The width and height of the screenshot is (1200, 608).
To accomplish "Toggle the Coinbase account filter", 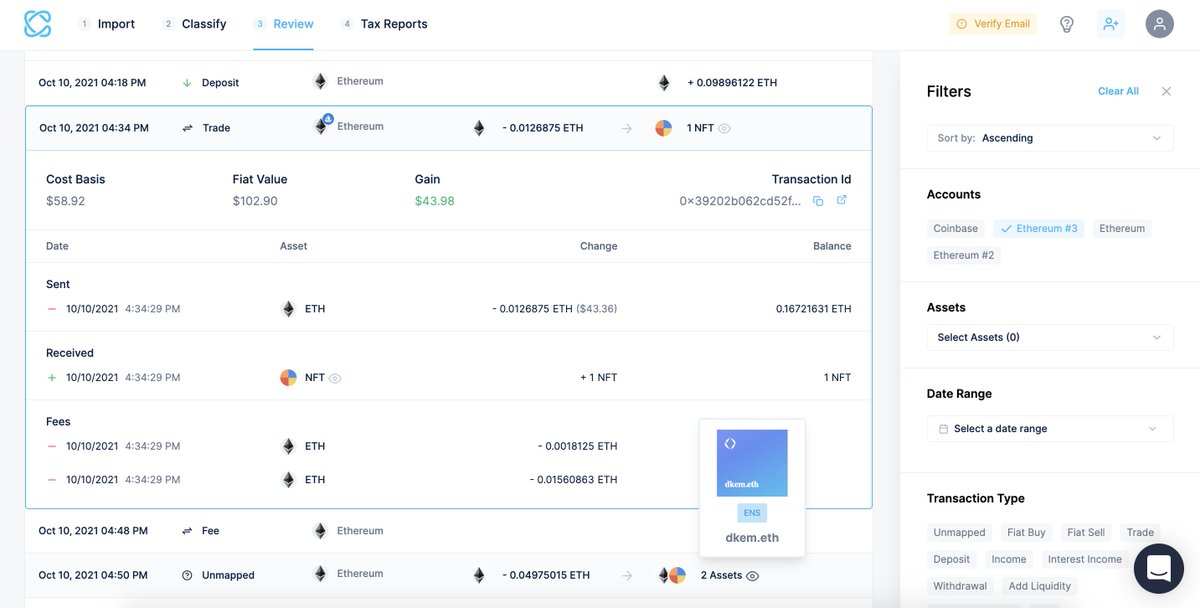I will coord(955,228).
